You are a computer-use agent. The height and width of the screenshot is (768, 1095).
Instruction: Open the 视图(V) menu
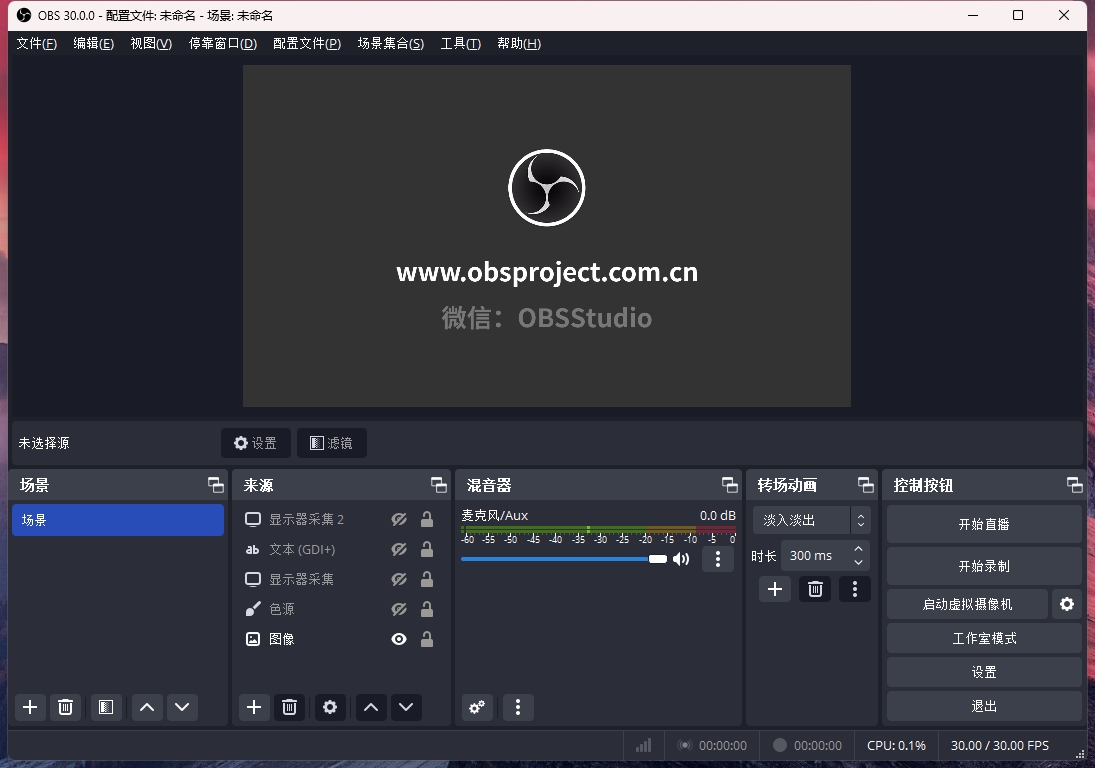pos(151,43)
